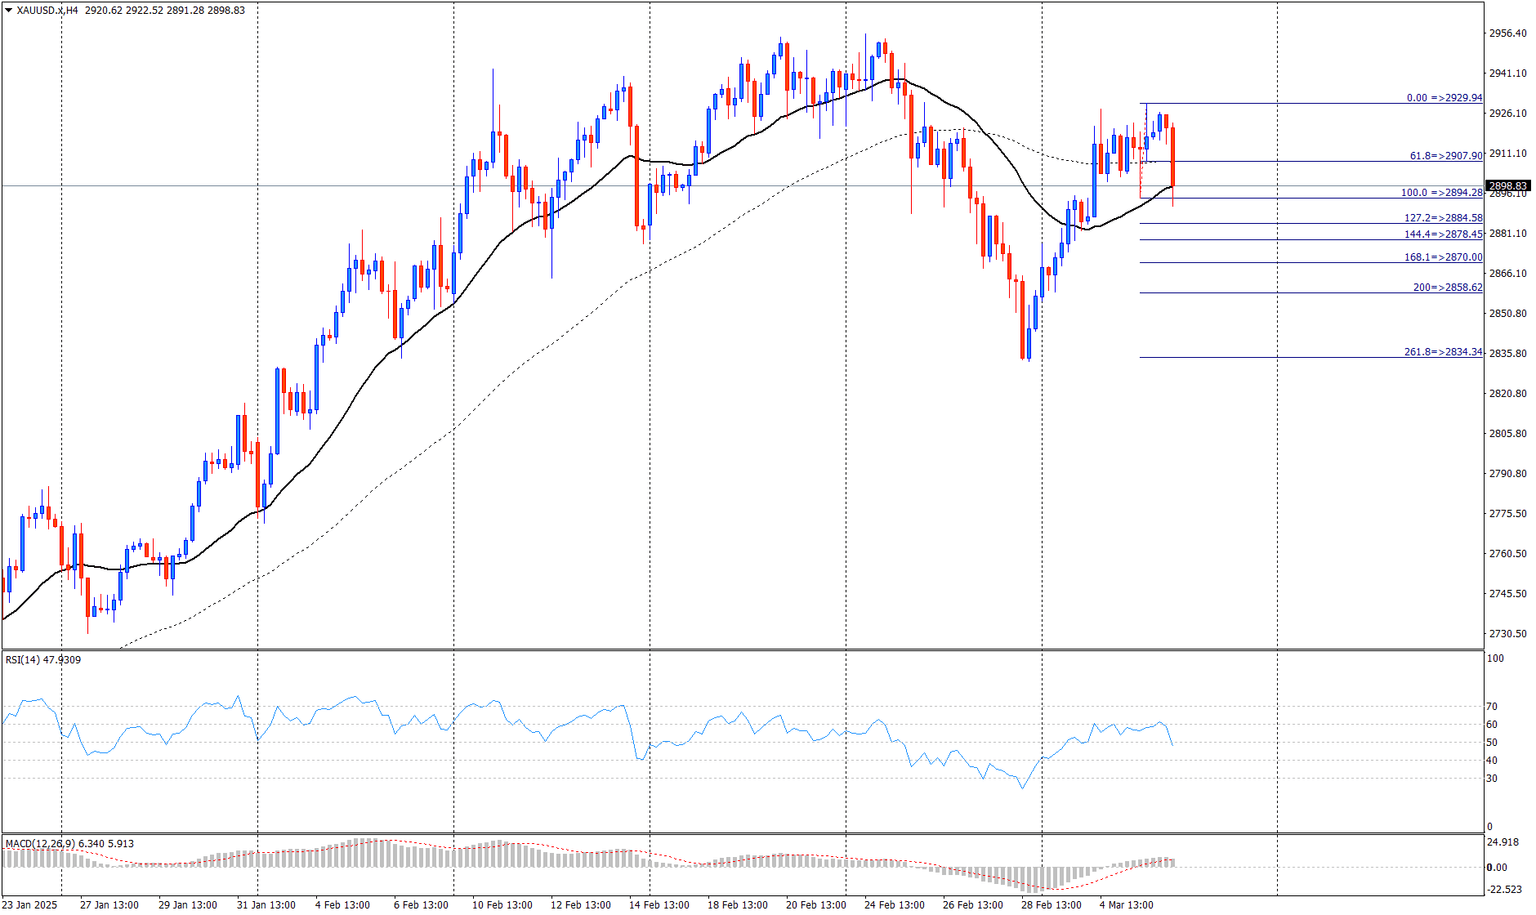Click the 2730.50 price scale label
Screen dimensions: 1536x915
(x=1508, y=634)
